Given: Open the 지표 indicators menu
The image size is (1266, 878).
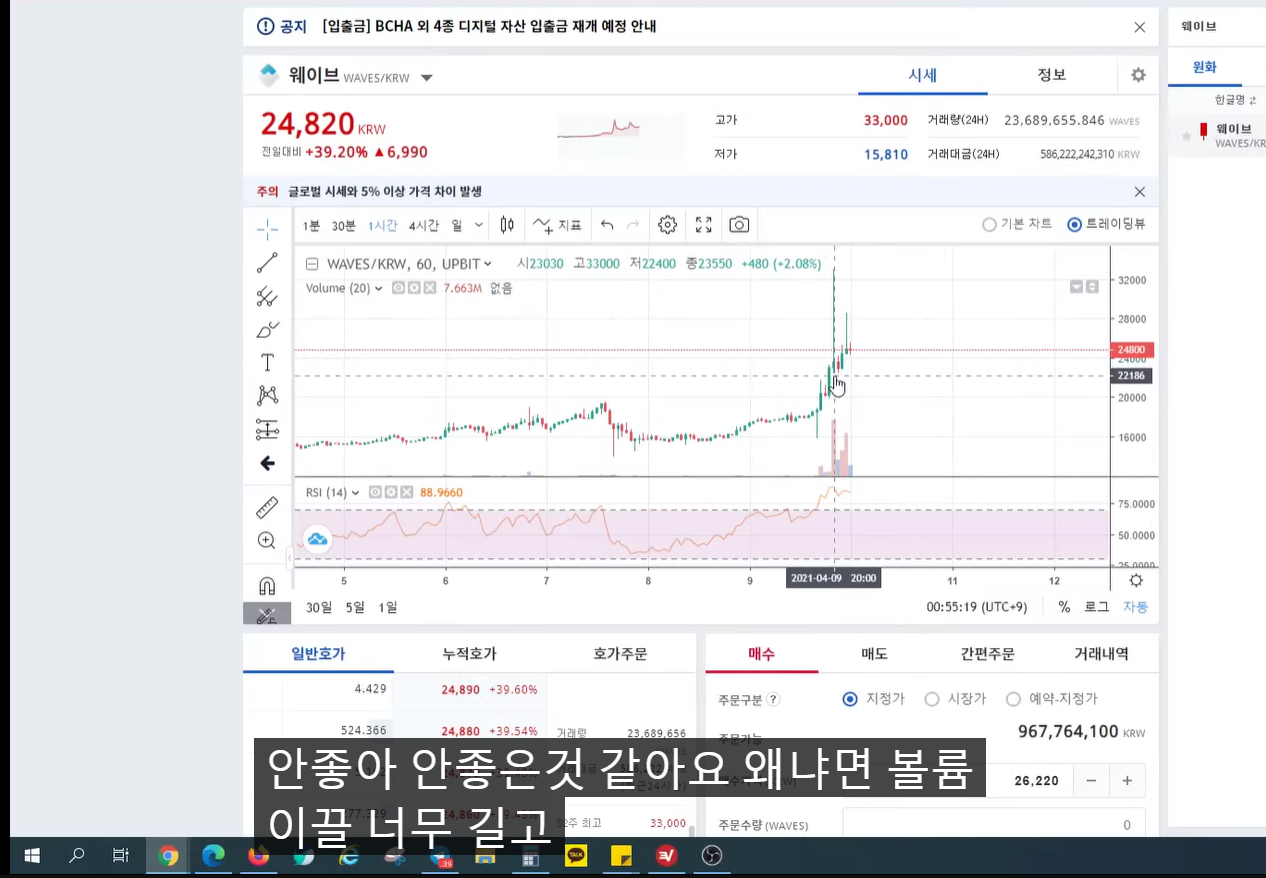Looking at the screenshot, I should click(557, 225).
